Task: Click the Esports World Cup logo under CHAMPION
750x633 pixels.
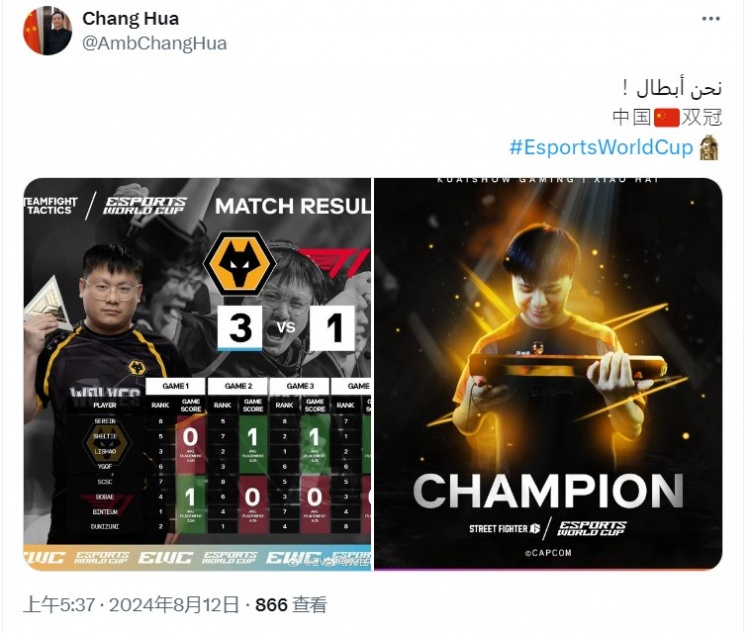Action: click(592, 528)
